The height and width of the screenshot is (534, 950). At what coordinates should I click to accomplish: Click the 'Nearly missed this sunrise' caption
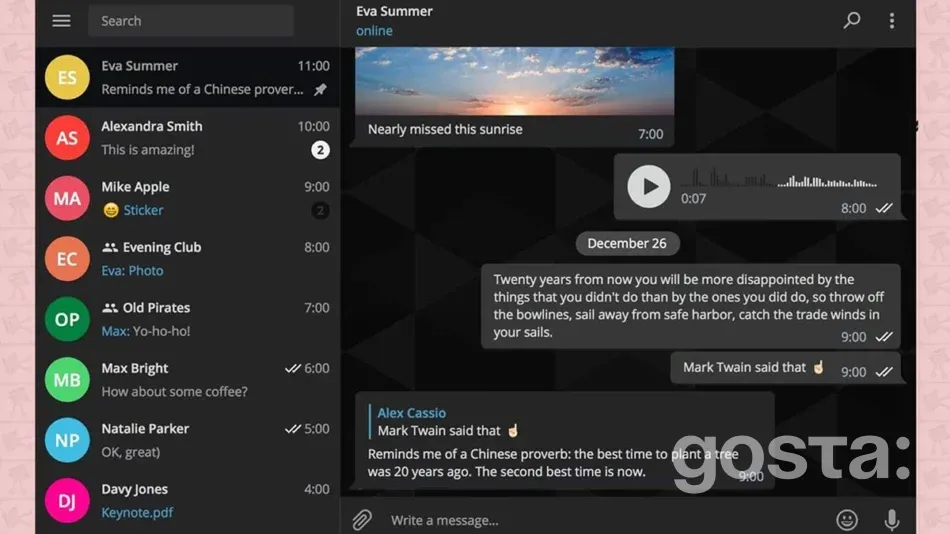pos(445,130)
